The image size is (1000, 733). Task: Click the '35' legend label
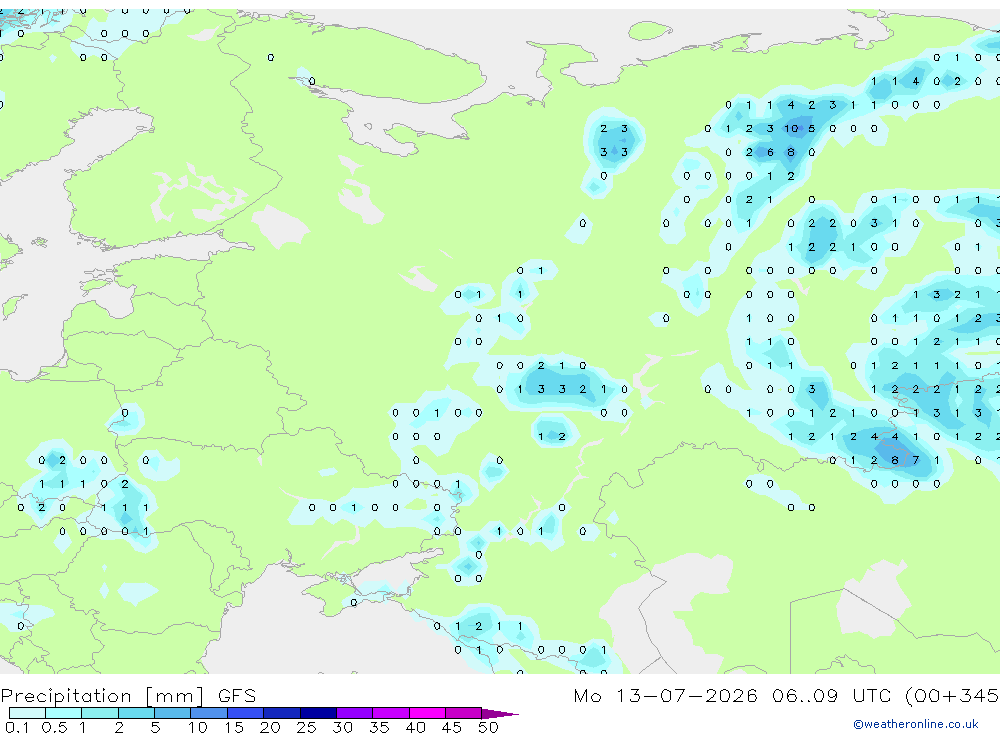(379, 727)
